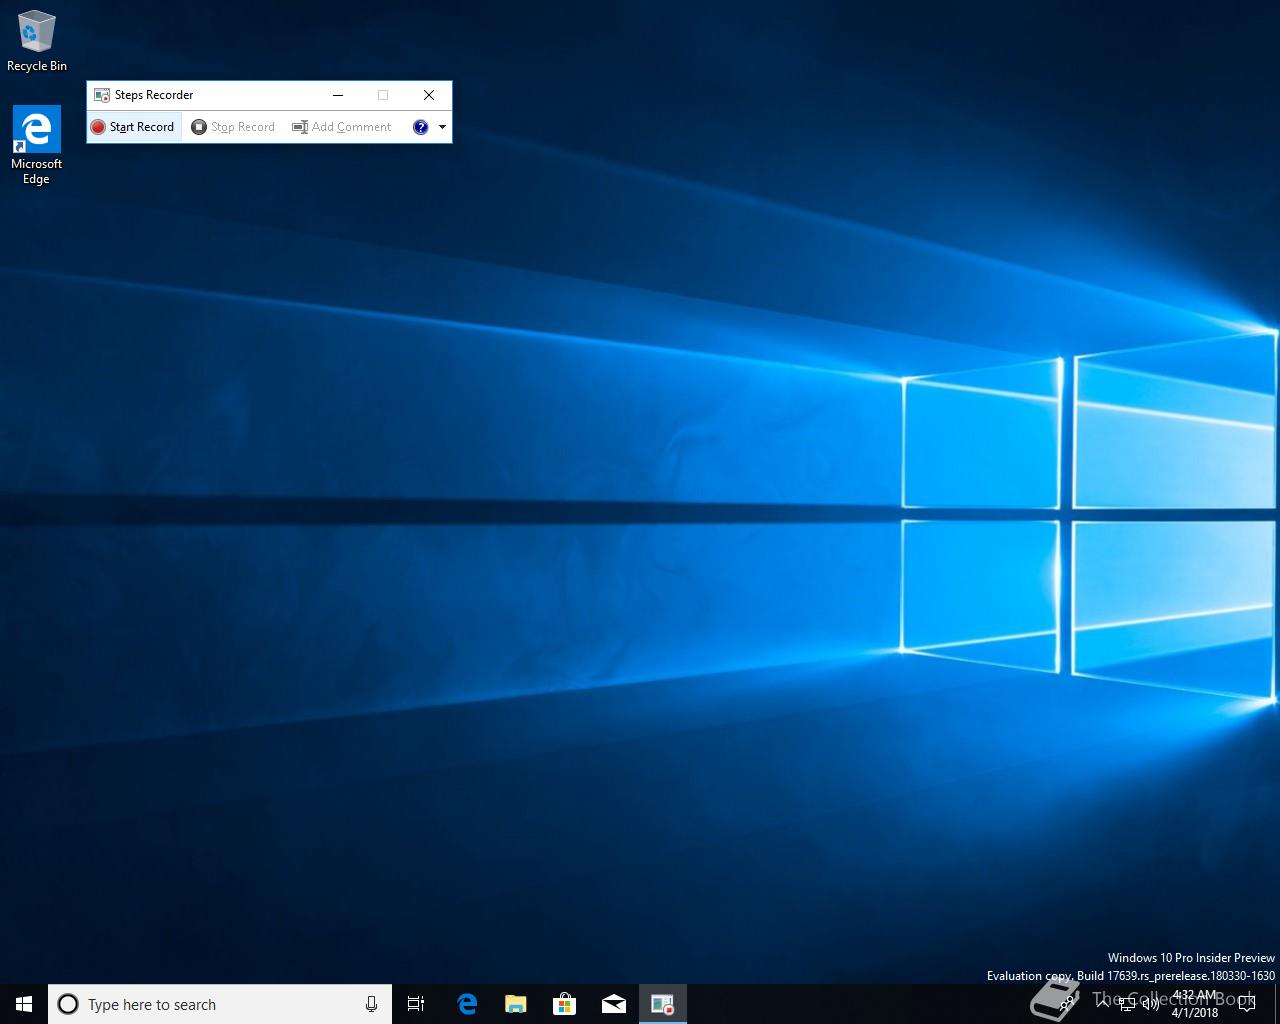Open the volume control in system tray

pos(1151,1004)
